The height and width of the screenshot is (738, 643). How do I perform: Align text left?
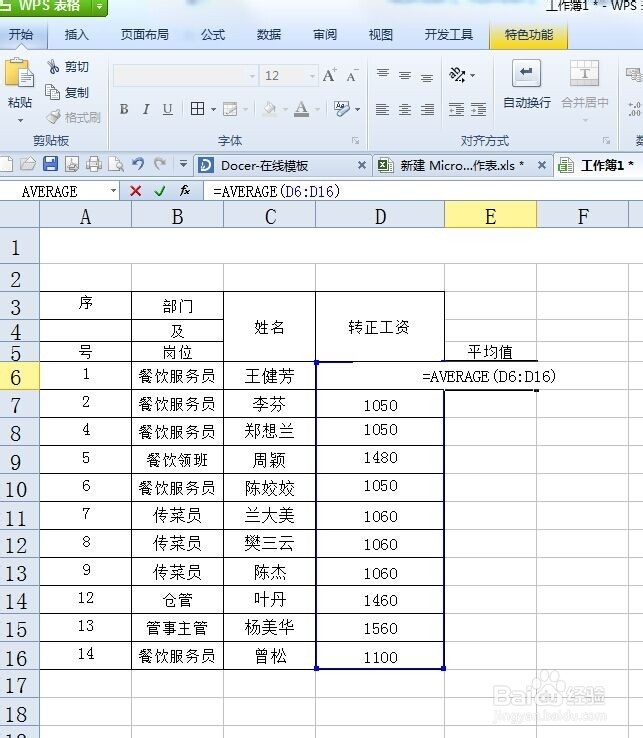click(x=382, y=110)
